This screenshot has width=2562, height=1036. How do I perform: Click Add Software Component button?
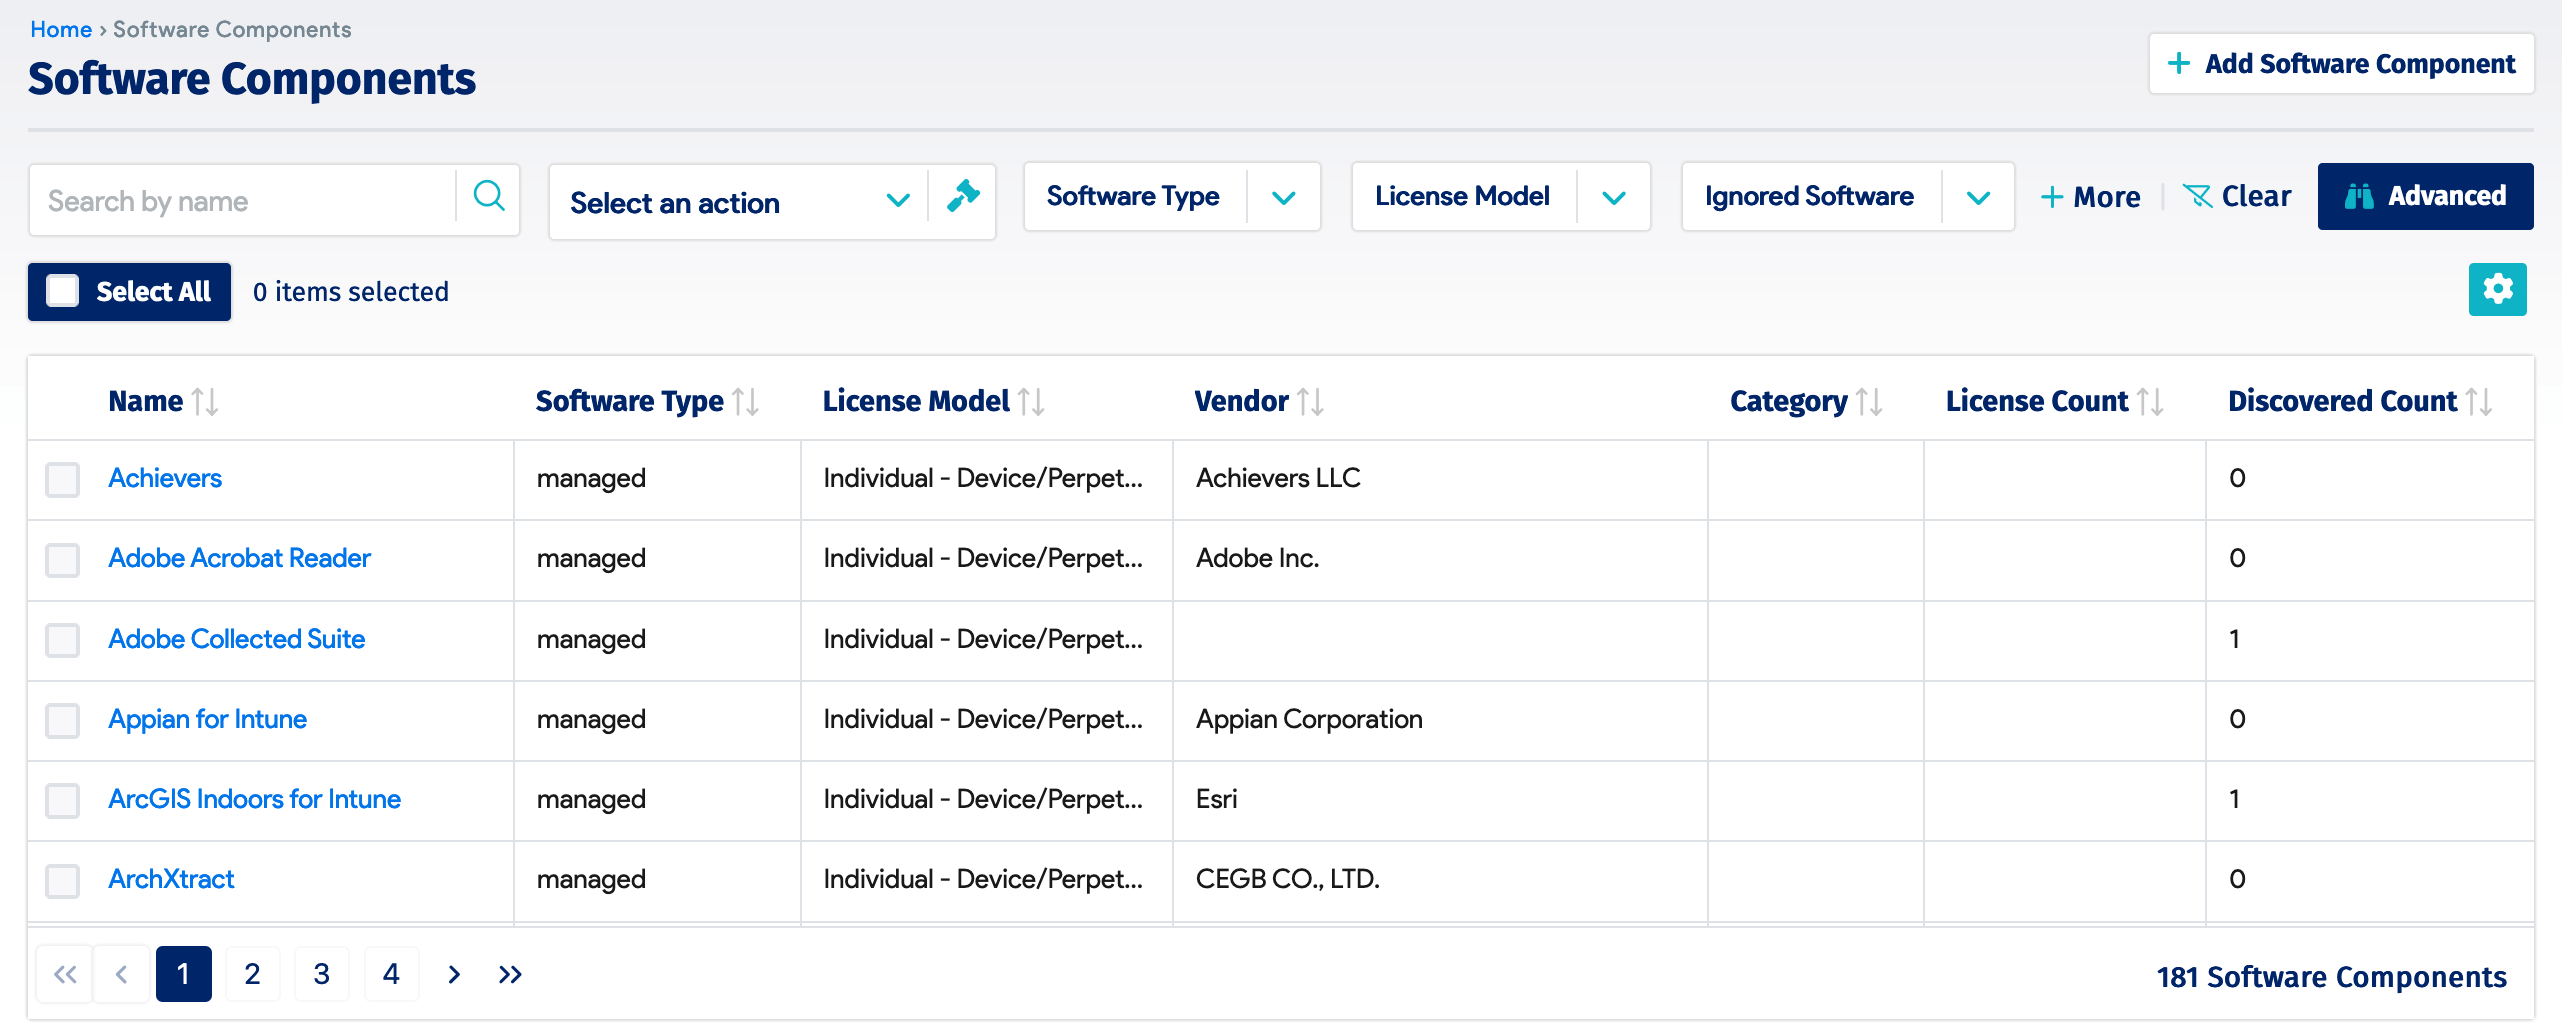[2341, 64]
